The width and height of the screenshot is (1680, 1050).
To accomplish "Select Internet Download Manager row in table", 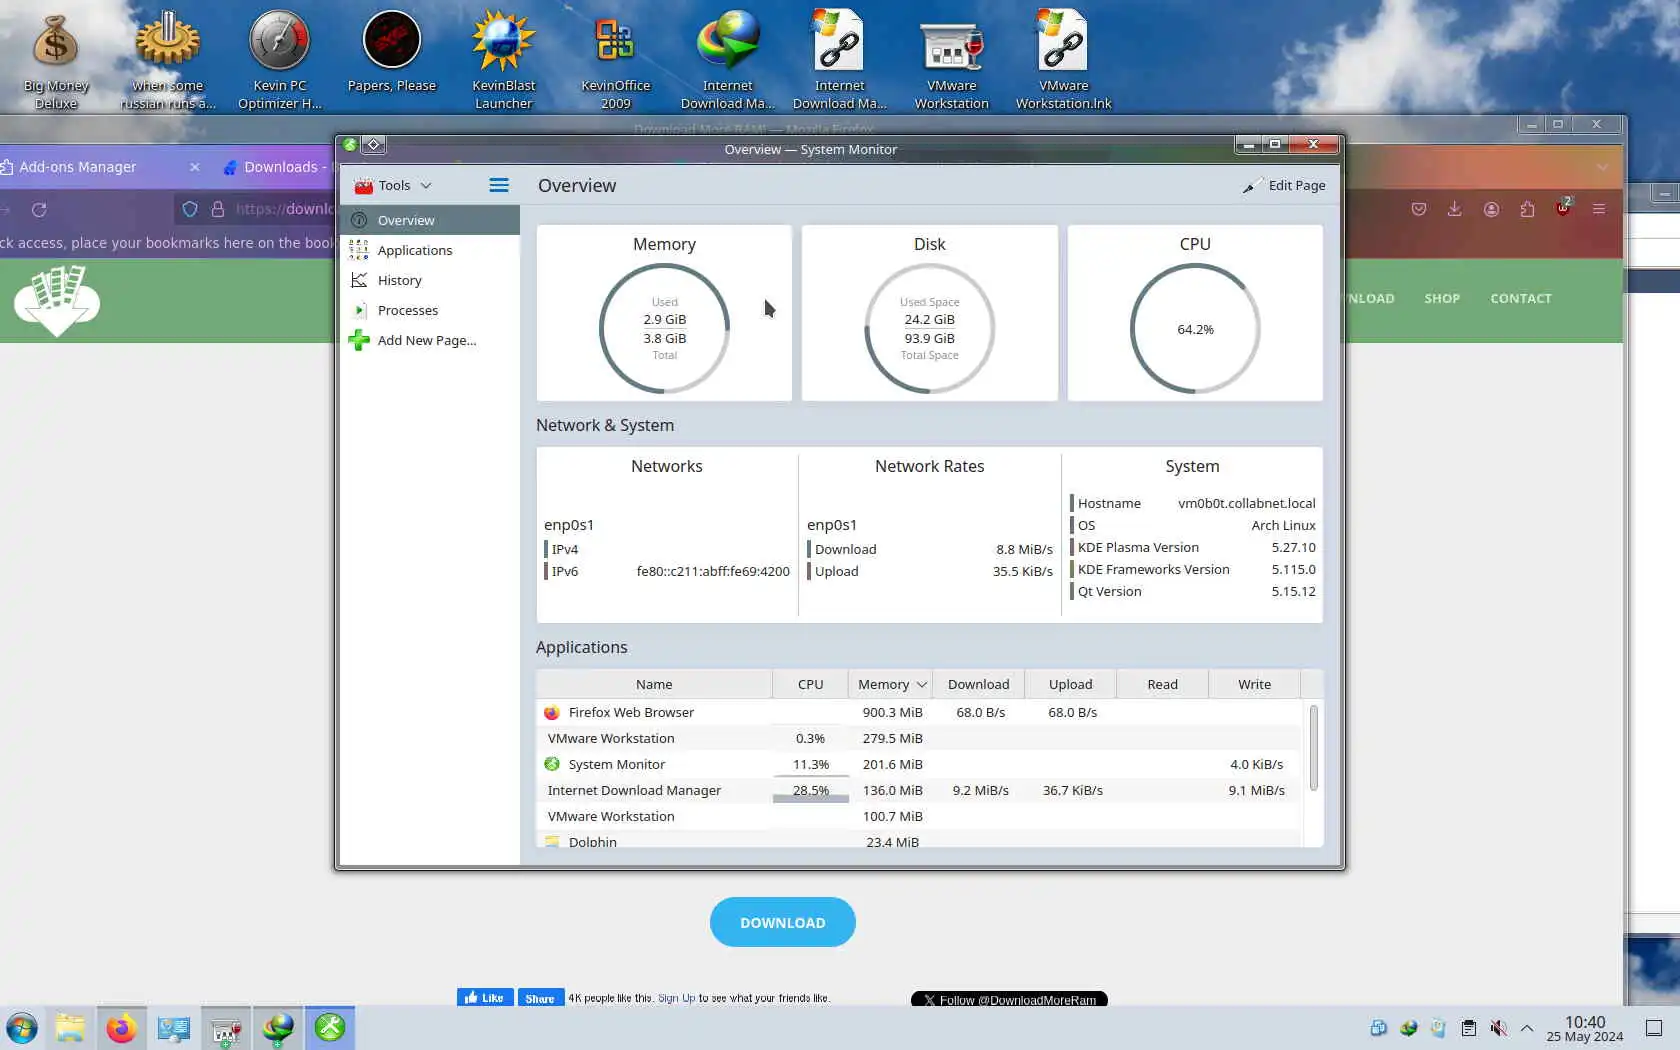I will [x=920, y=790].
